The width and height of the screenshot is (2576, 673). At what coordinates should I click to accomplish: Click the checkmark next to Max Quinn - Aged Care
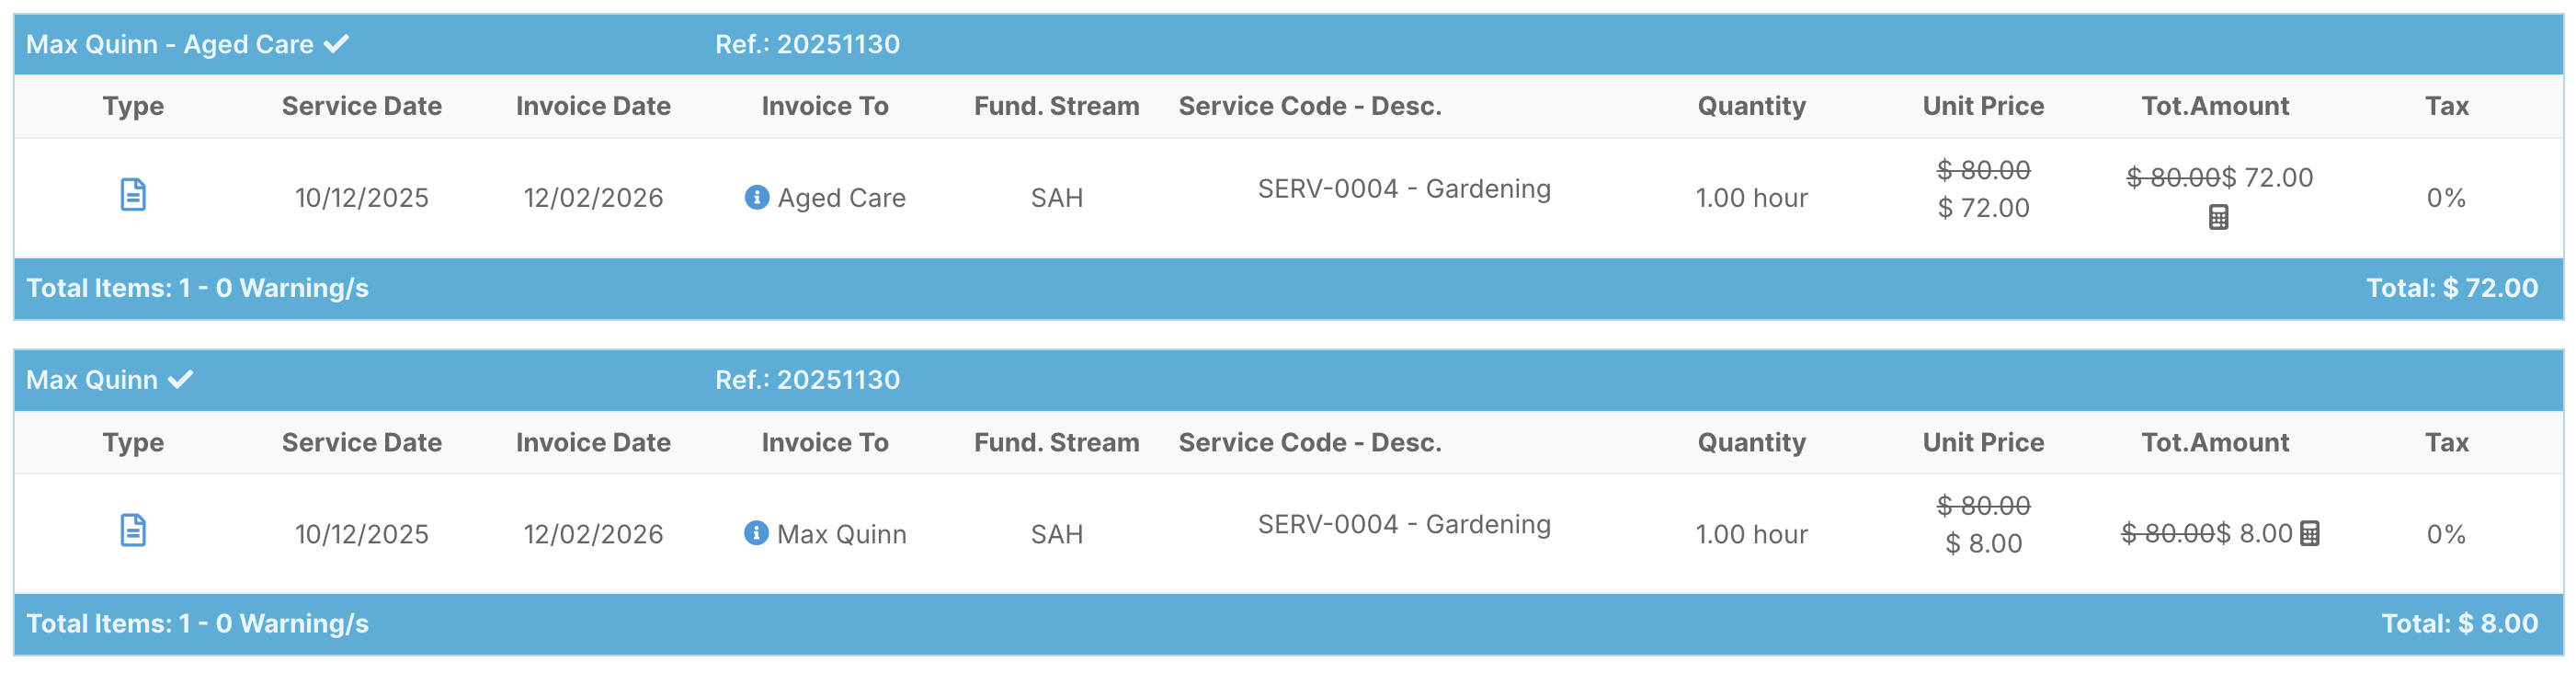(336, 44)
